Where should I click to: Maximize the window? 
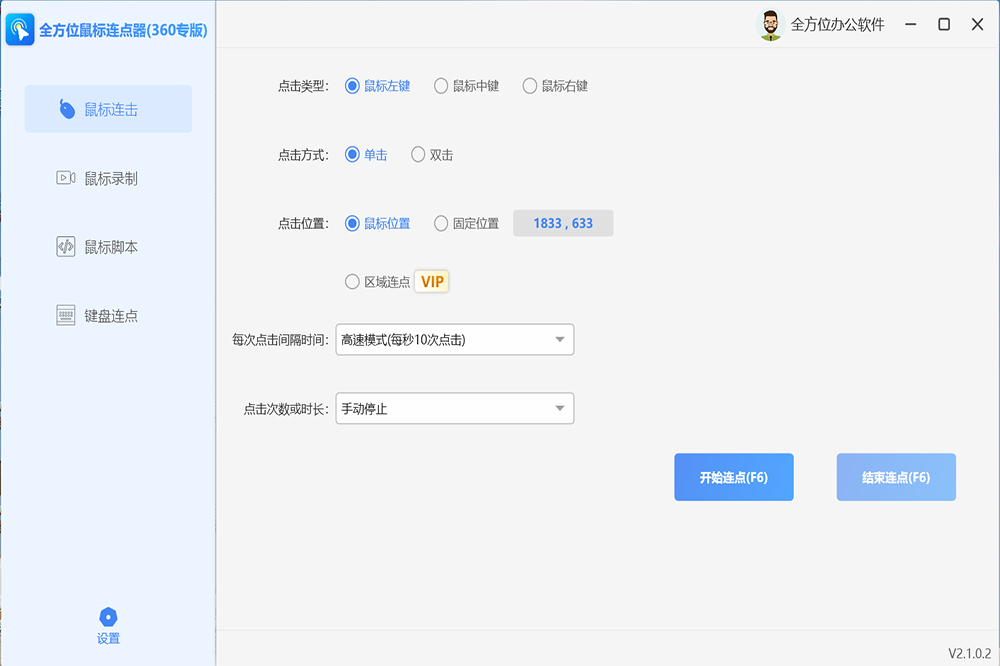coord(944,24)
